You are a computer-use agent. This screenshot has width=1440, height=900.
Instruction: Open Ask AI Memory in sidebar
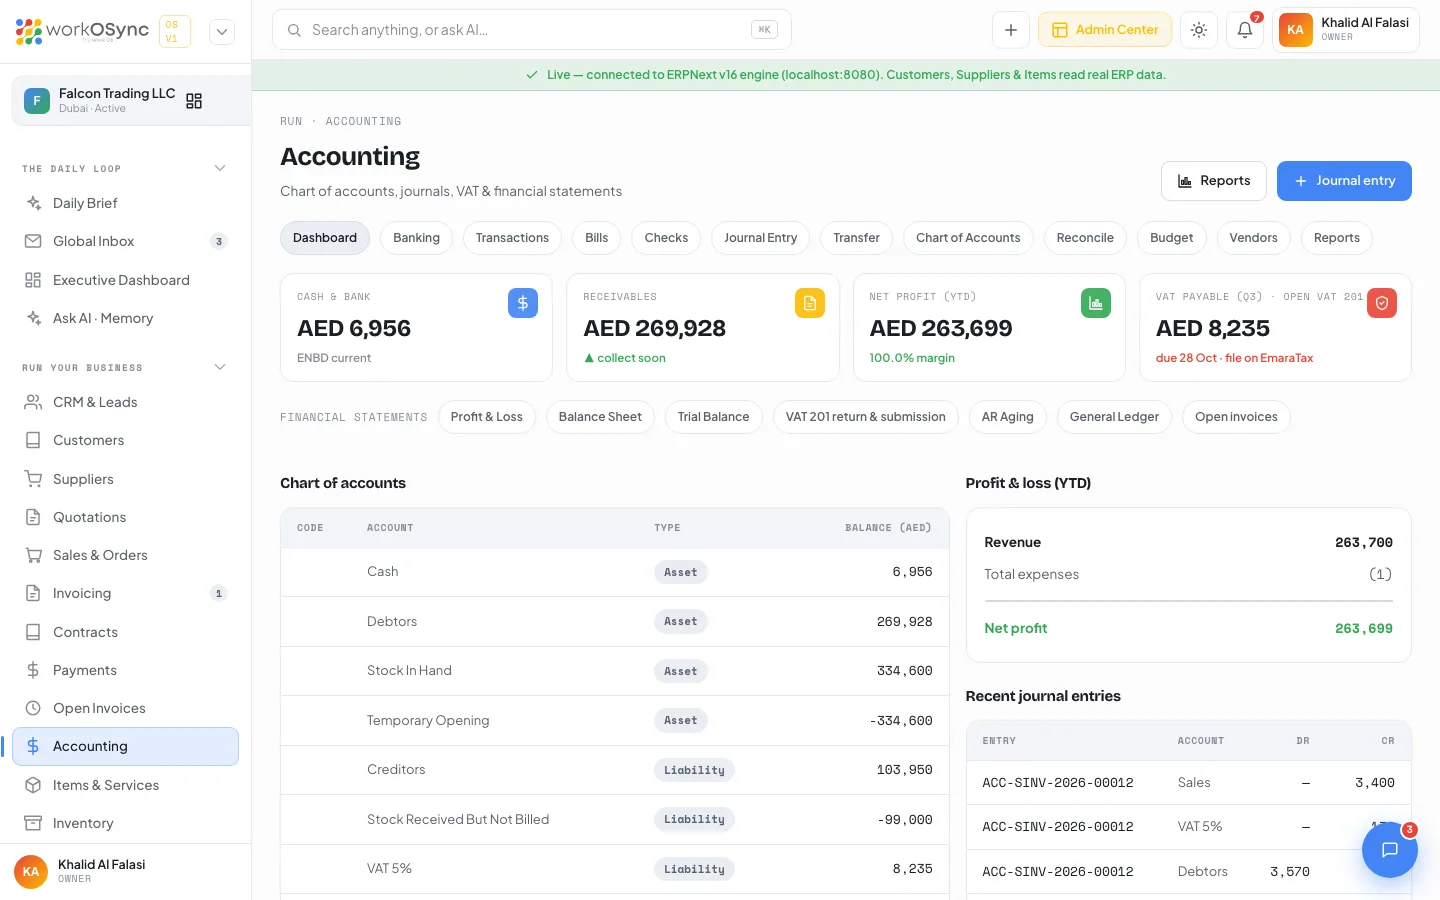125,318
